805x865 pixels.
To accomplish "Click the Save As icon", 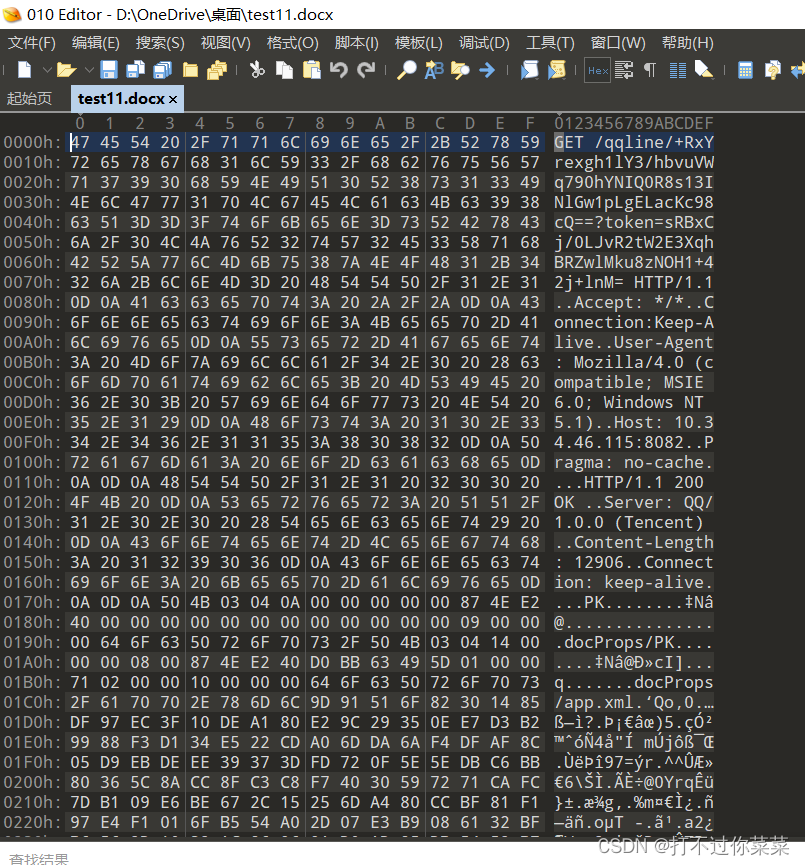I will [x=136, y=70].
